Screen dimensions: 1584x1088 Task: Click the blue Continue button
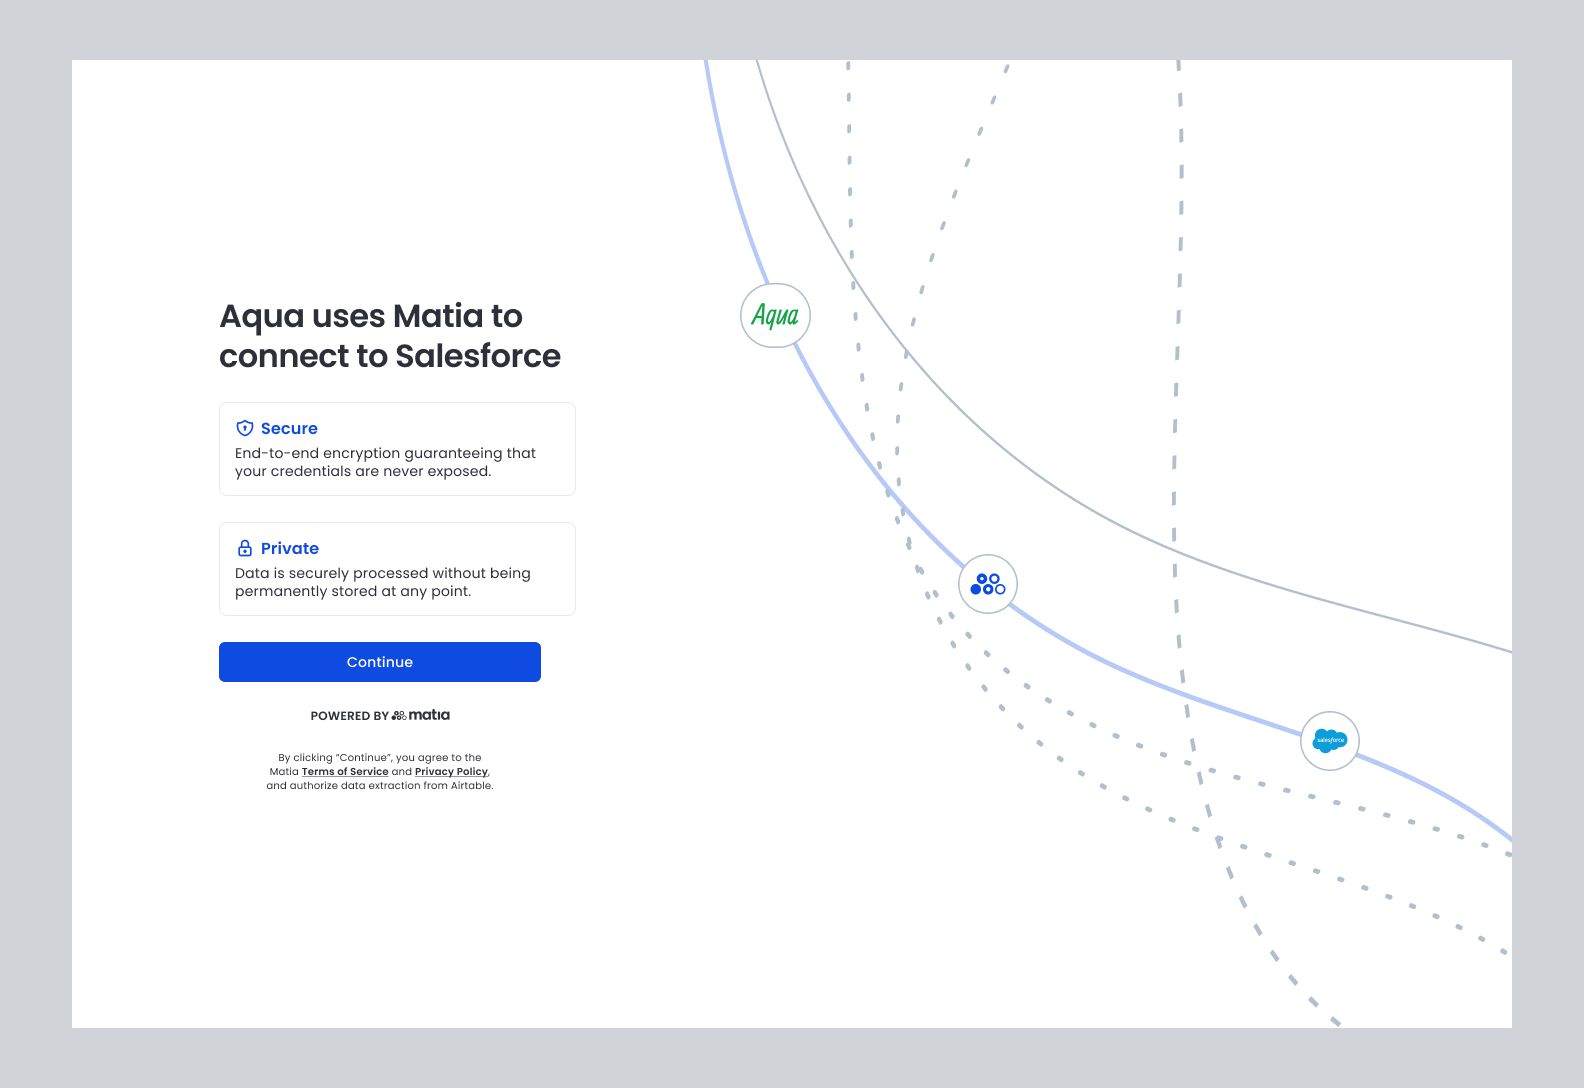click(x=380, y=662)
